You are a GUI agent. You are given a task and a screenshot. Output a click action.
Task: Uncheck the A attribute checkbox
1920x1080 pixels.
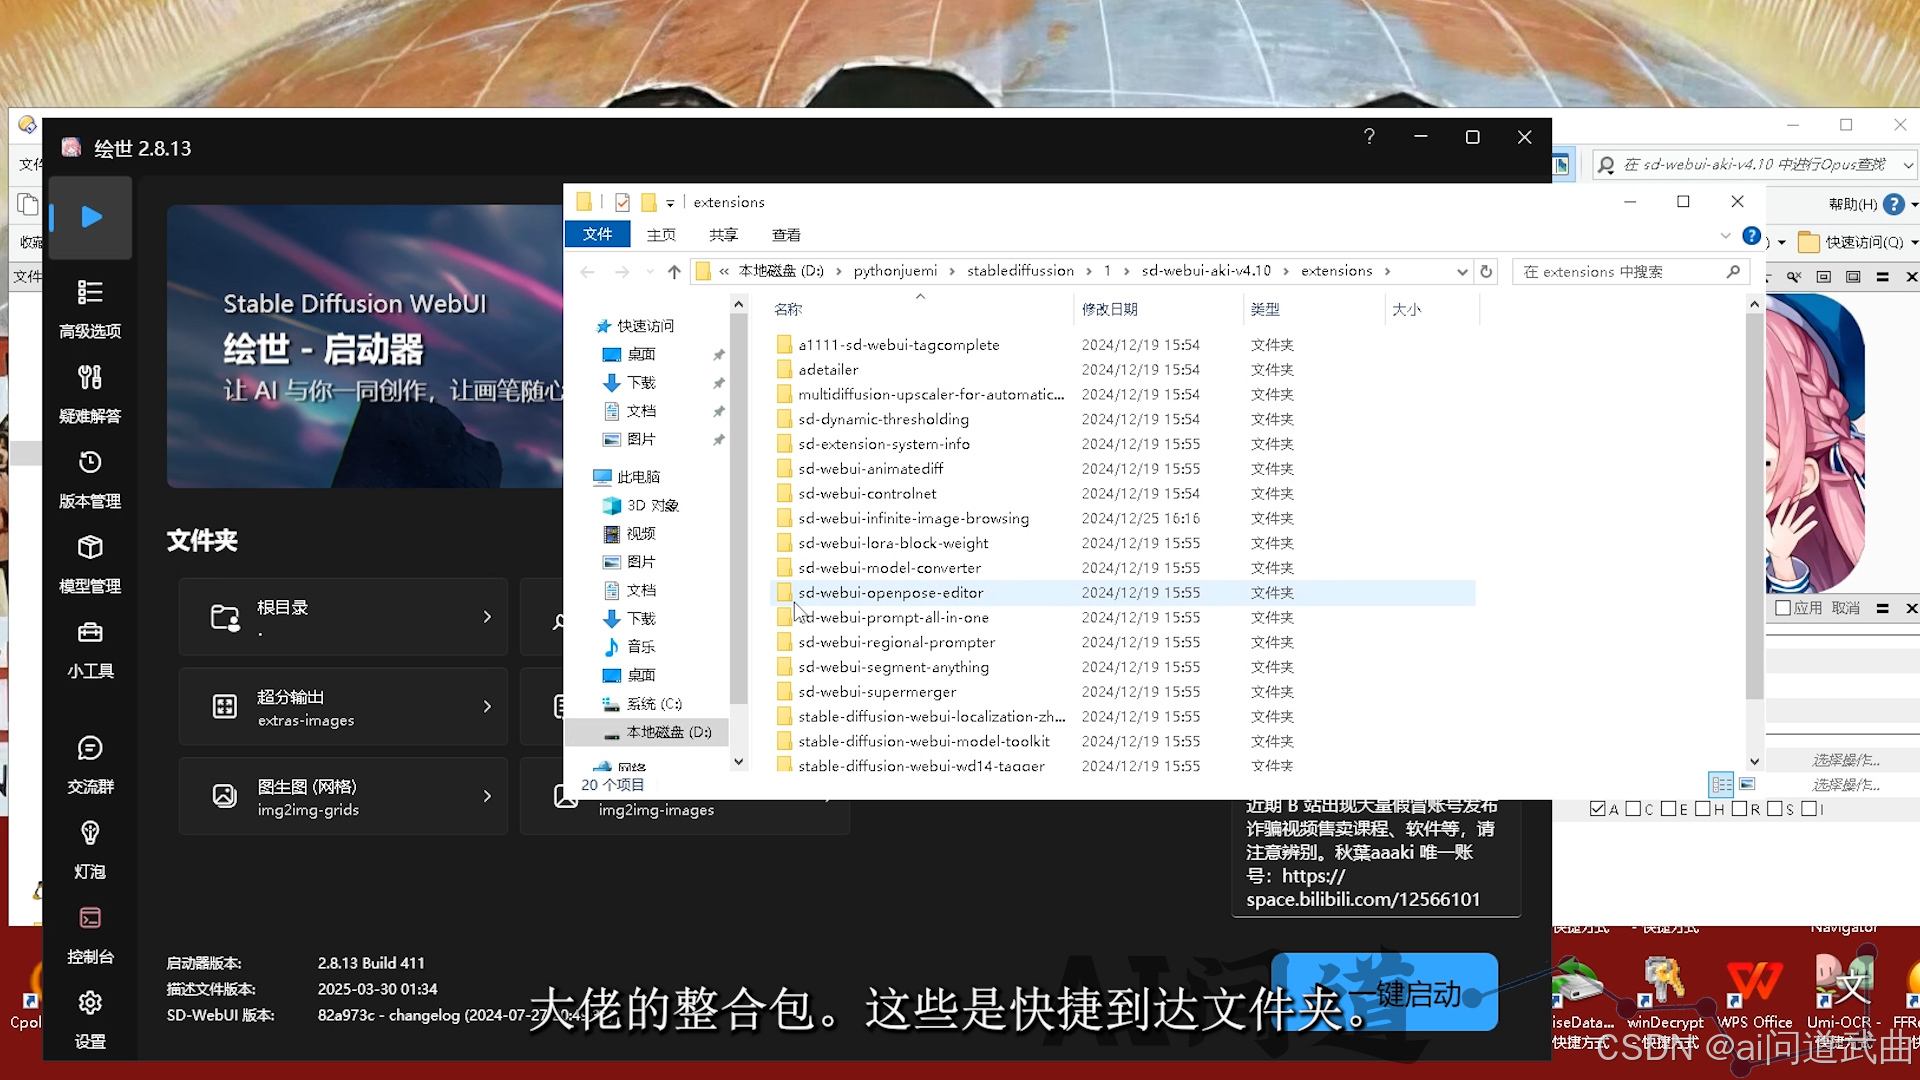[x=1597, y=809]
